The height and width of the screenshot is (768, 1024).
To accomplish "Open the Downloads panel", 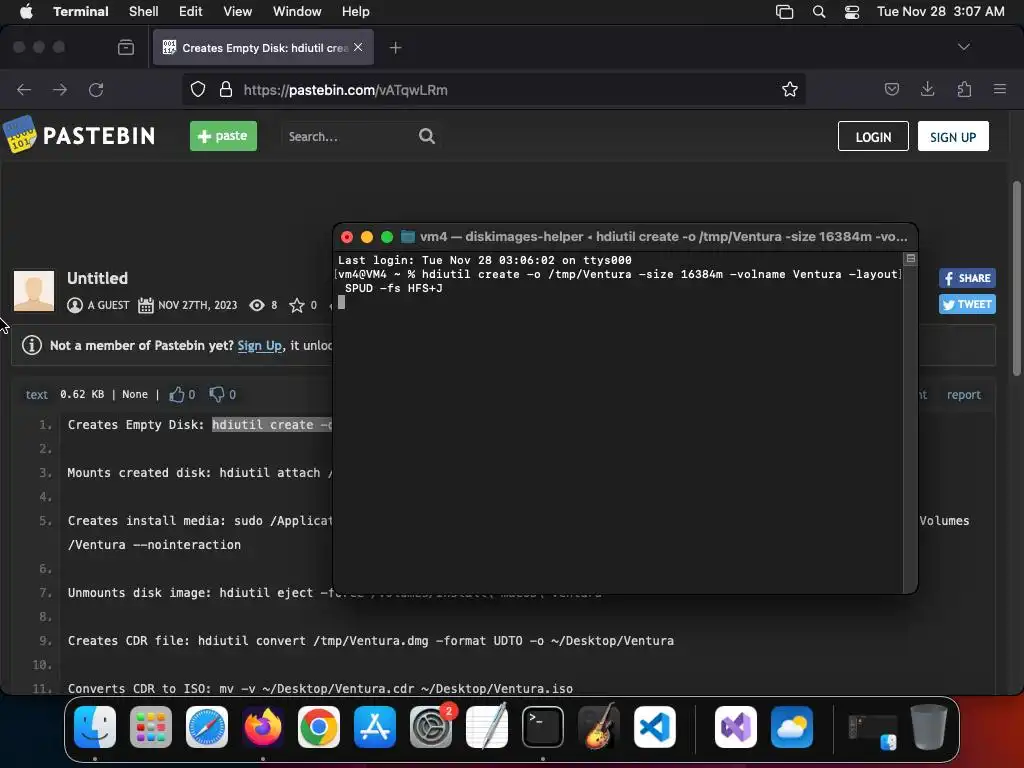I will pos(927,89).
